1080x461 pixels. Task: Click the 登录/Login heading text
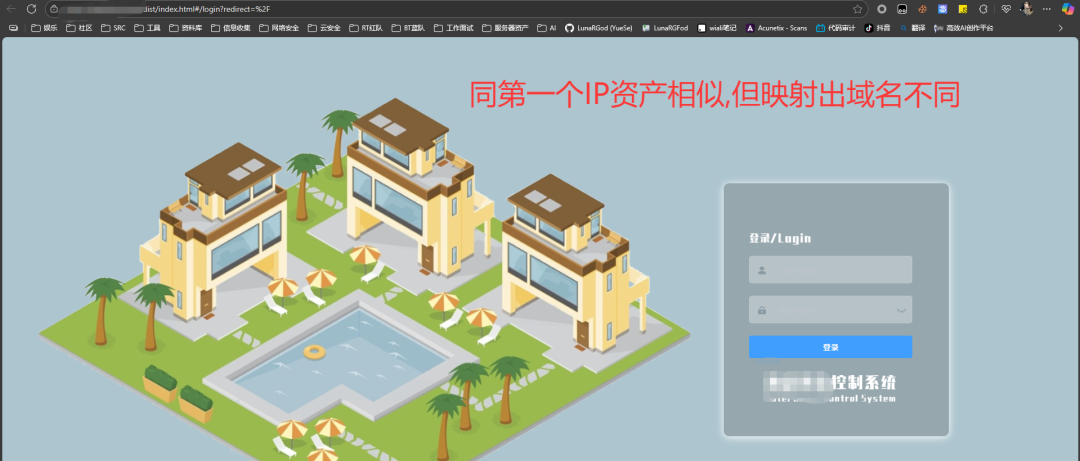coord(780,238)
